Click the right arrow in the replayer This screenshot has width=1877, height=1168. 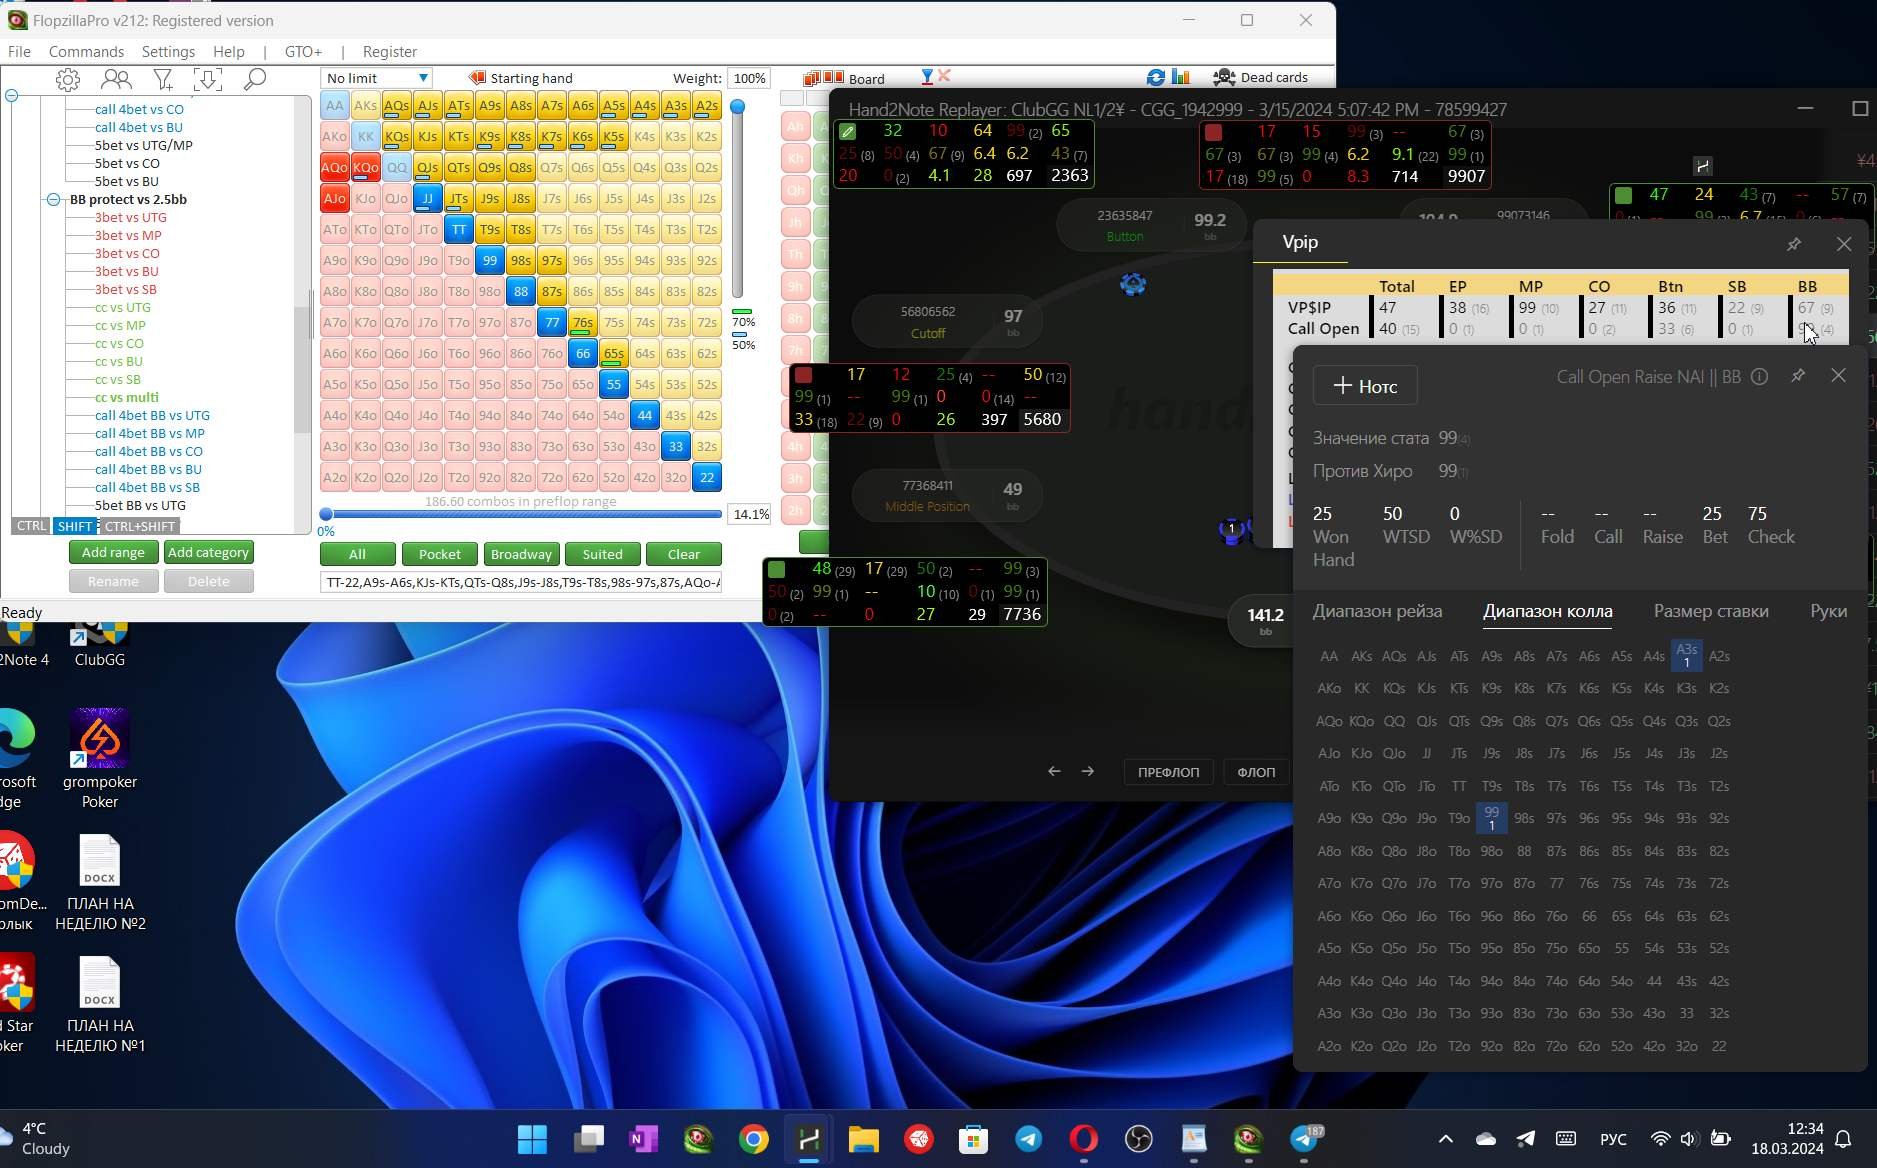pyautogui.click(x=1088, y=771)
